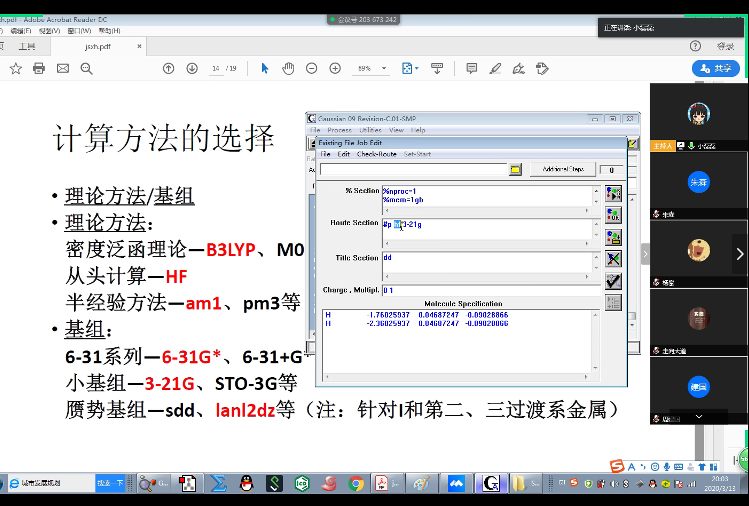Switch to the jsh.pdf tab

[96, 46]
